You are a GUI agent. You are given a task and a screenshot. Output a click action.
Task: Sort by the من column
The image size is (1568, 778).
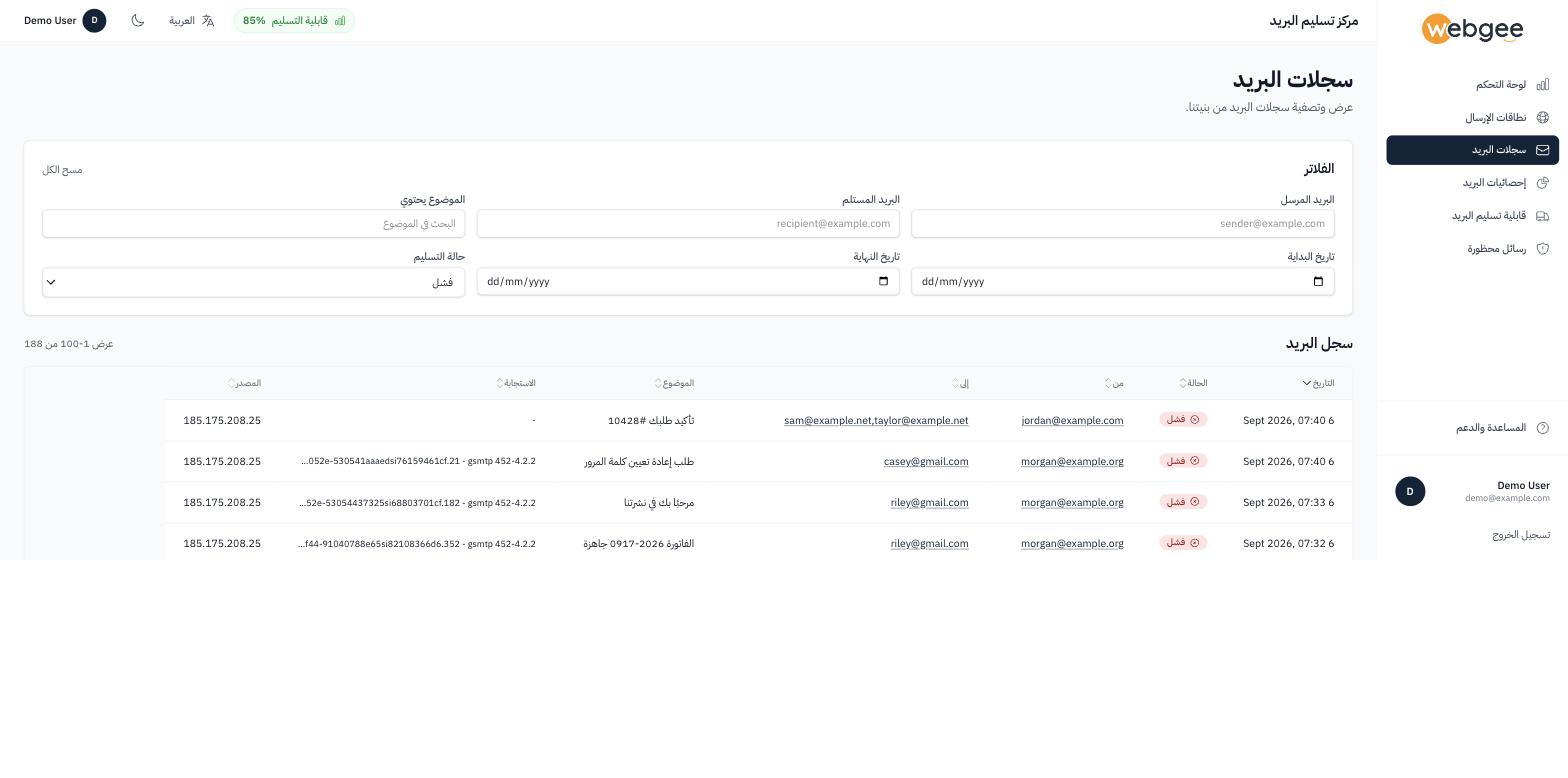point(1114,384)
